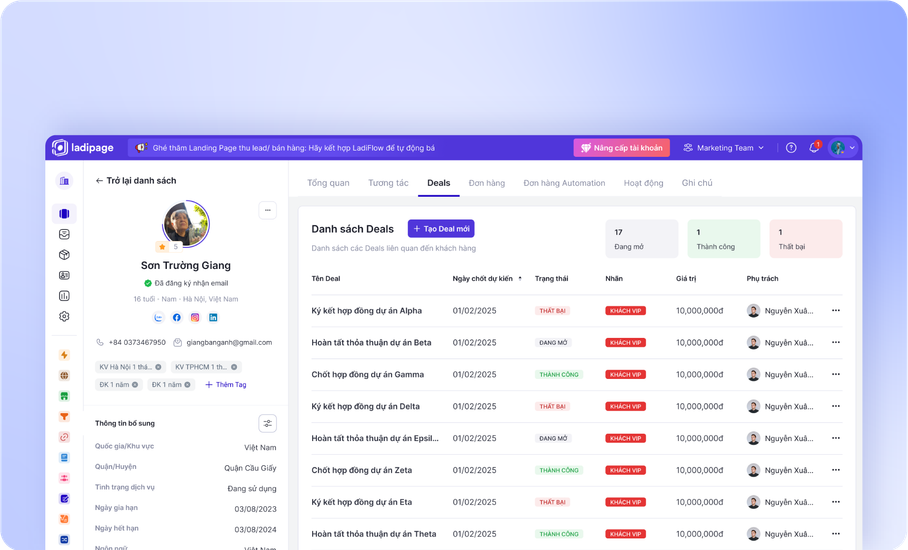Click Nâng cấp tài khoản upgrade button
908x550 pixels.
tap(622, 148)
